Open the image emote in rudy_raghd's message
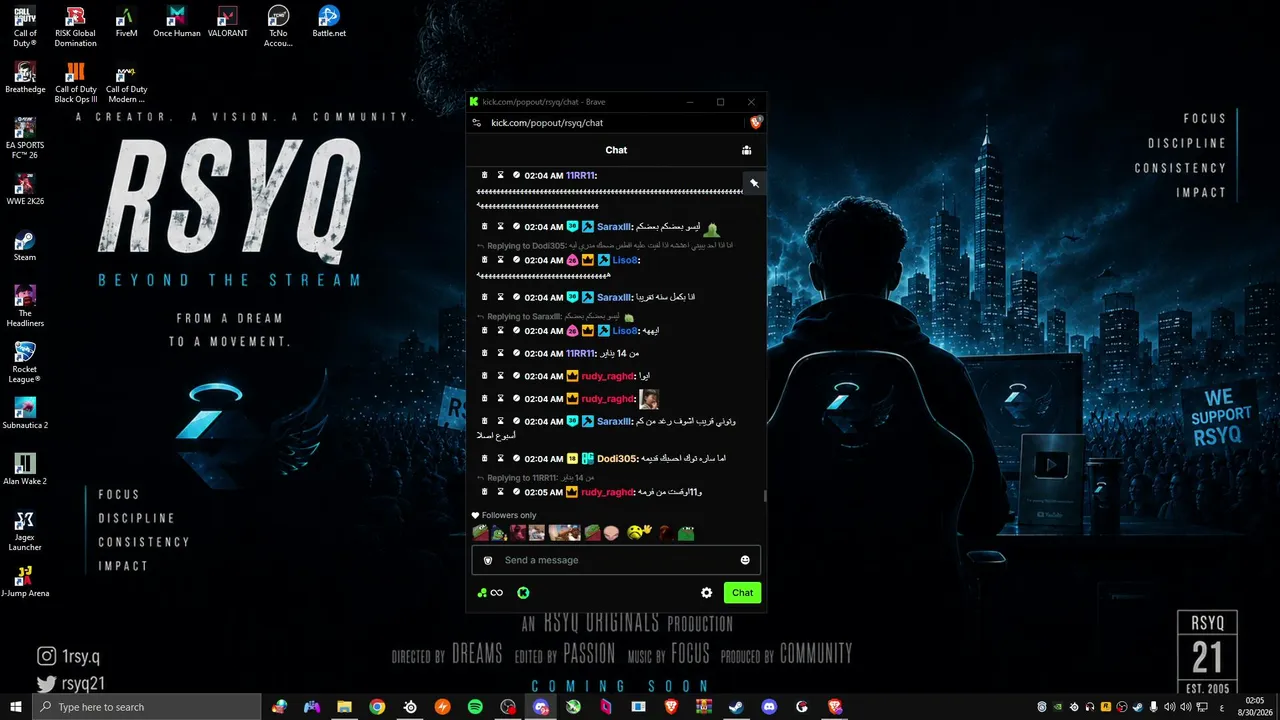The height and width of the screenshot is (720, 1280). click(649, 399)
